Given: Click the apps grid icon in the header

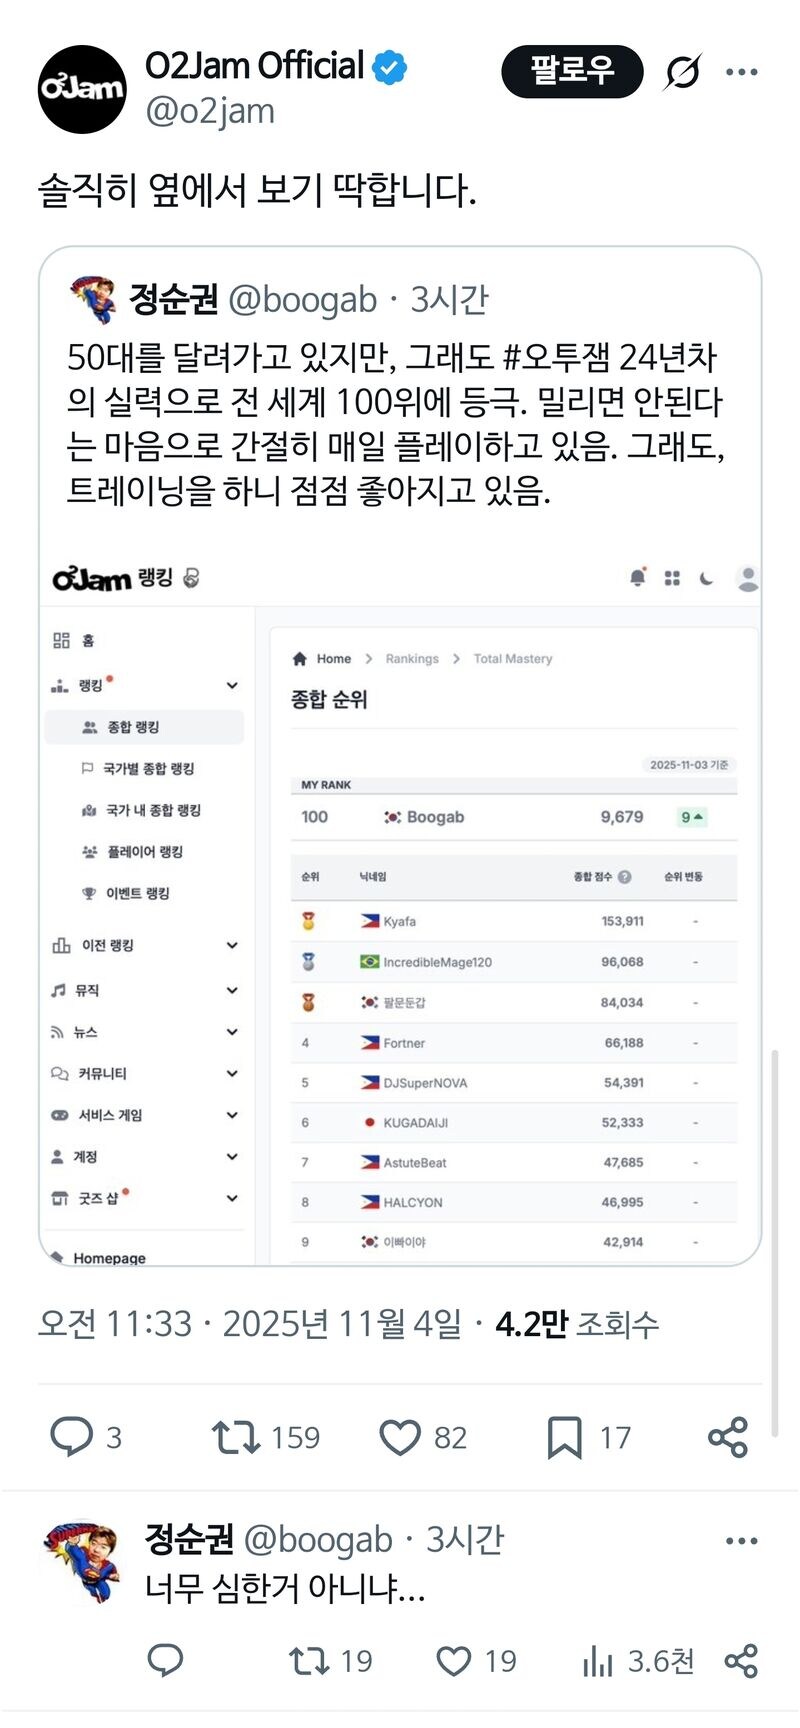Looking at the screenshot, I should coord(671,577).
